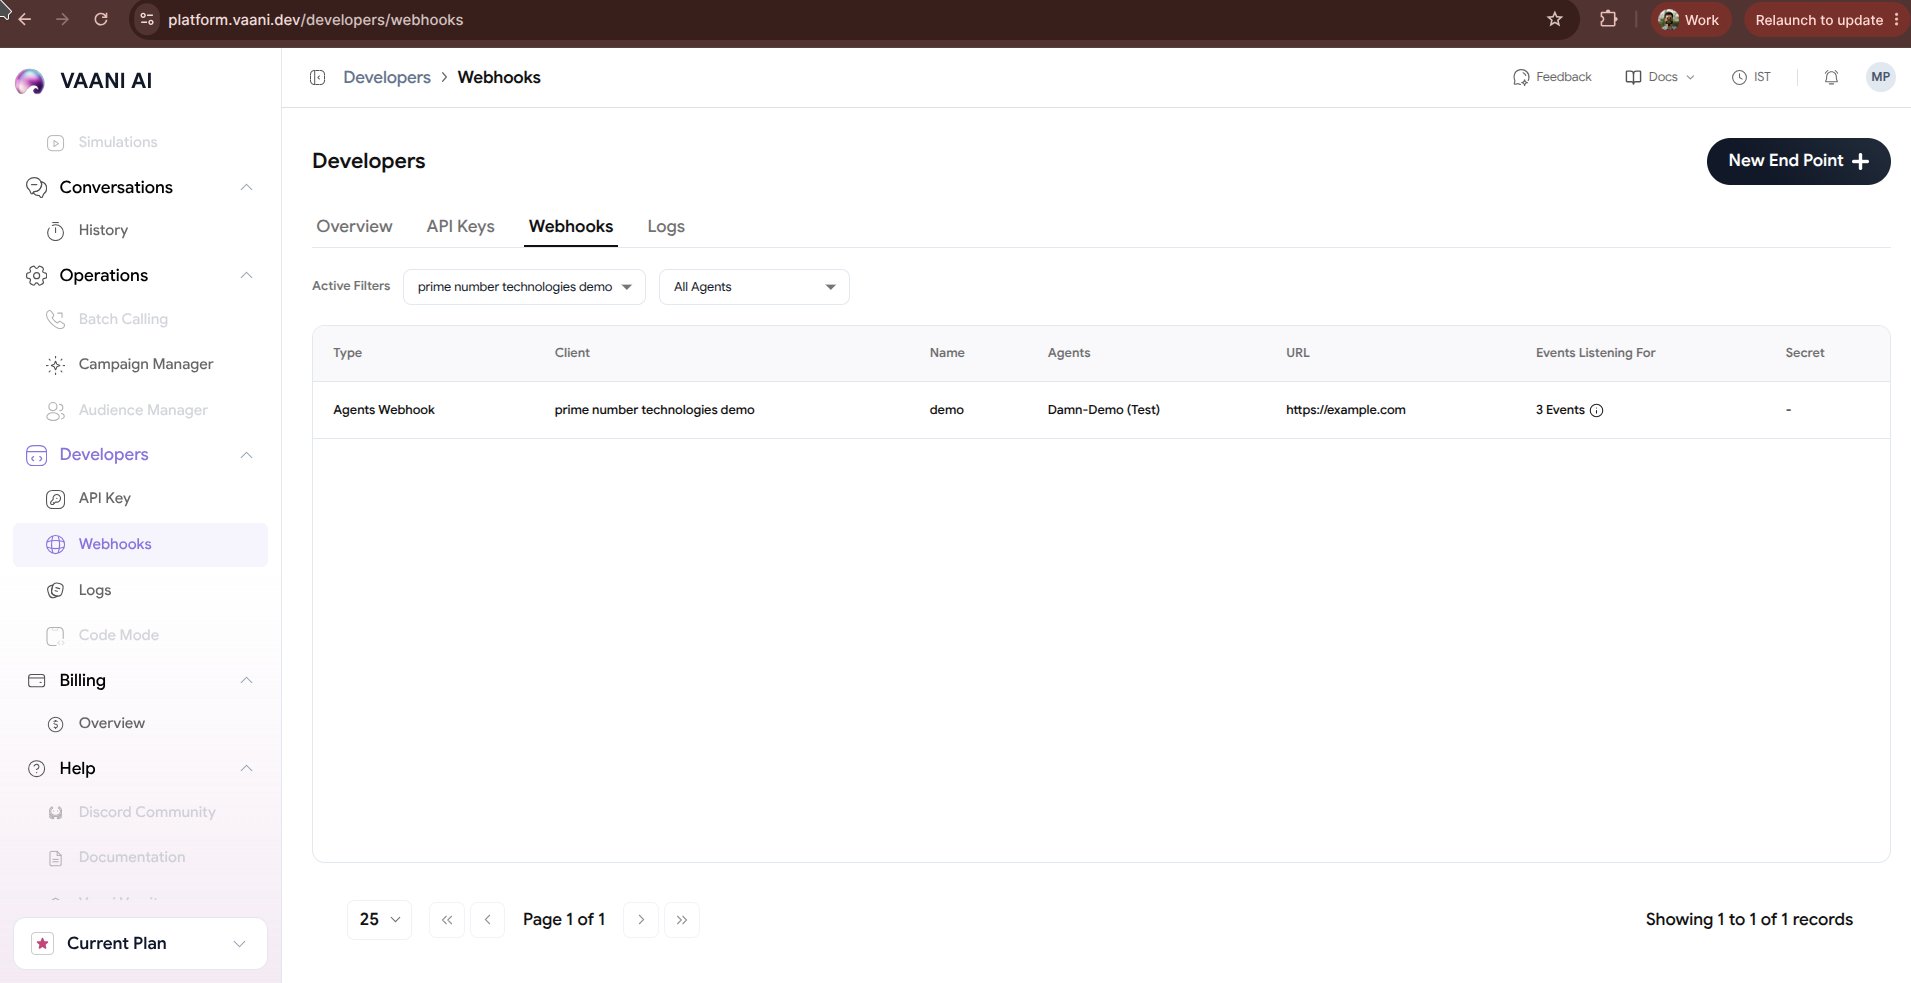Image resolution: width=1911 pixels, height=983 pixels.
Task: Go to the next page arrow
Action: pyautogui.click(x=641, y=920)
